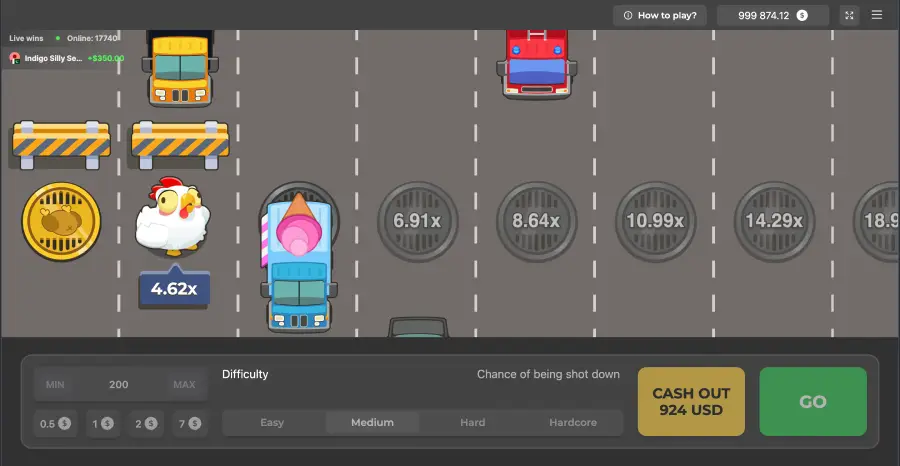Select Medium difficulty
The width and height of the screenshot is (900, 466).
coord(372,422)
